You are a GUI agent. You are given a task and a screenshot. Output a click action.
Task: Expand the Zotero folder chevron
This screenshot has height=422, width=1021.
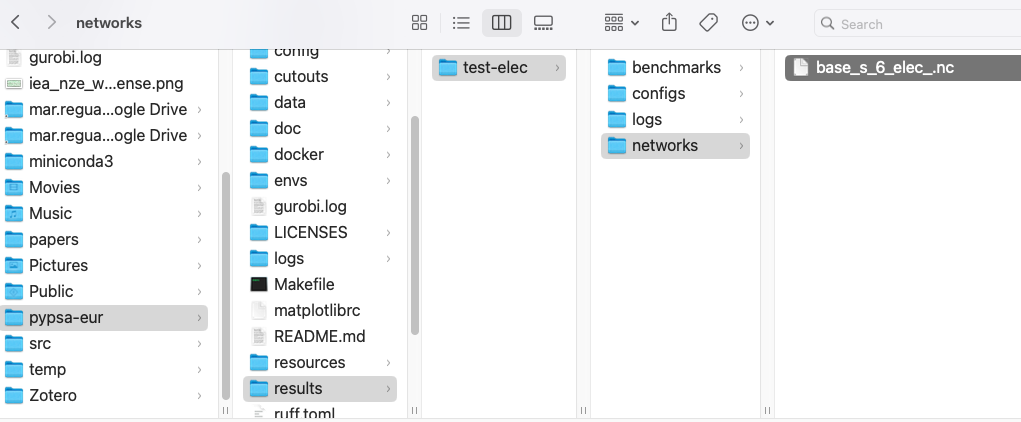199,396
